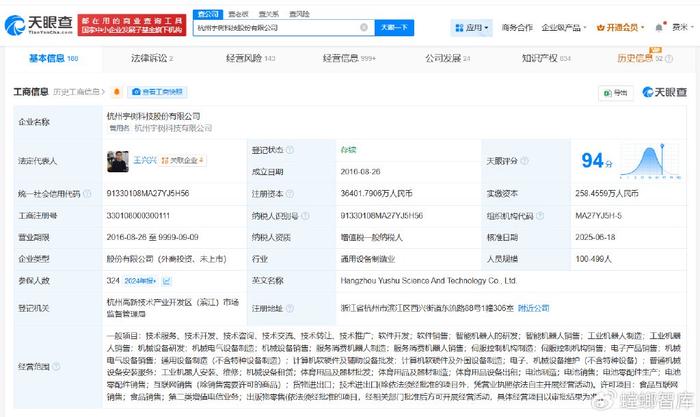
Task: Click credit code 91330108MA27YJ5H56 under 统一社会信用代码
Action: click(148, 193)
